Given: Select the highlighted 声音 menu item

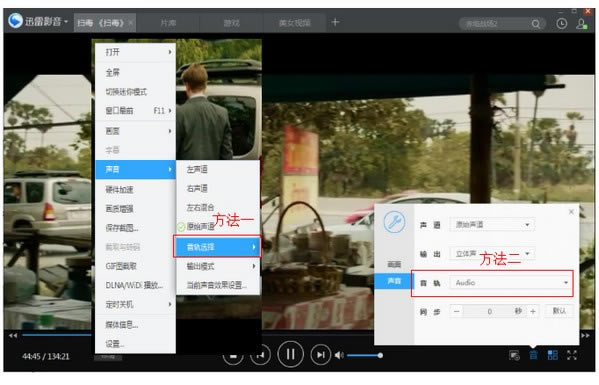Looking at the screenshot, I should (x=135, y=169).
